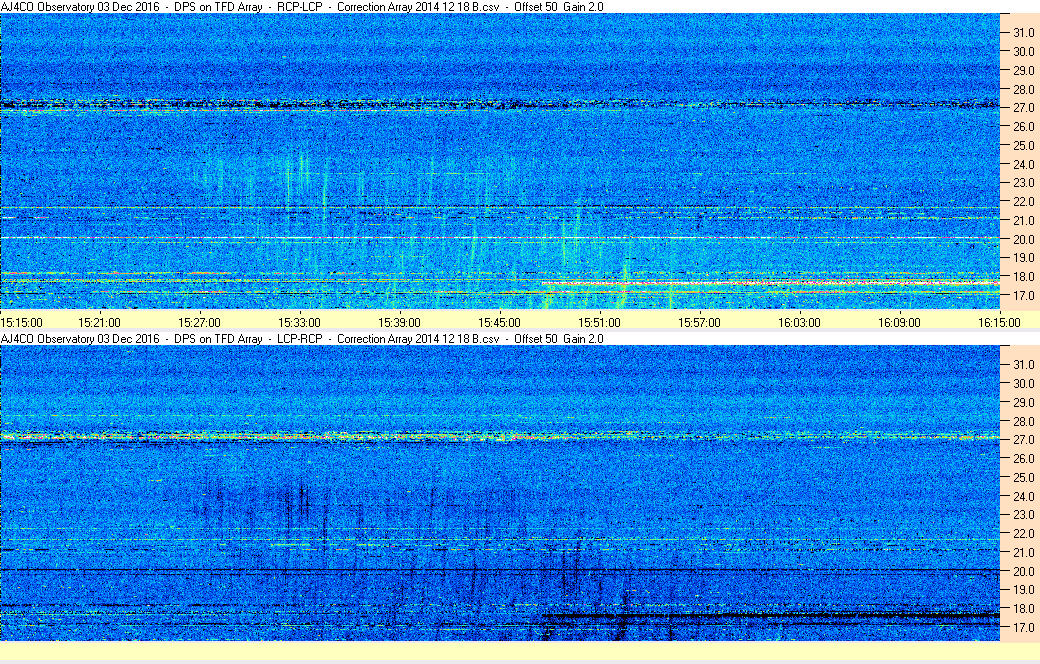Click 29.0 frequency label on LCP-RCP chart
Image resolution: width=1040 pixels, height=664 pixels.
click(1023, 402)
